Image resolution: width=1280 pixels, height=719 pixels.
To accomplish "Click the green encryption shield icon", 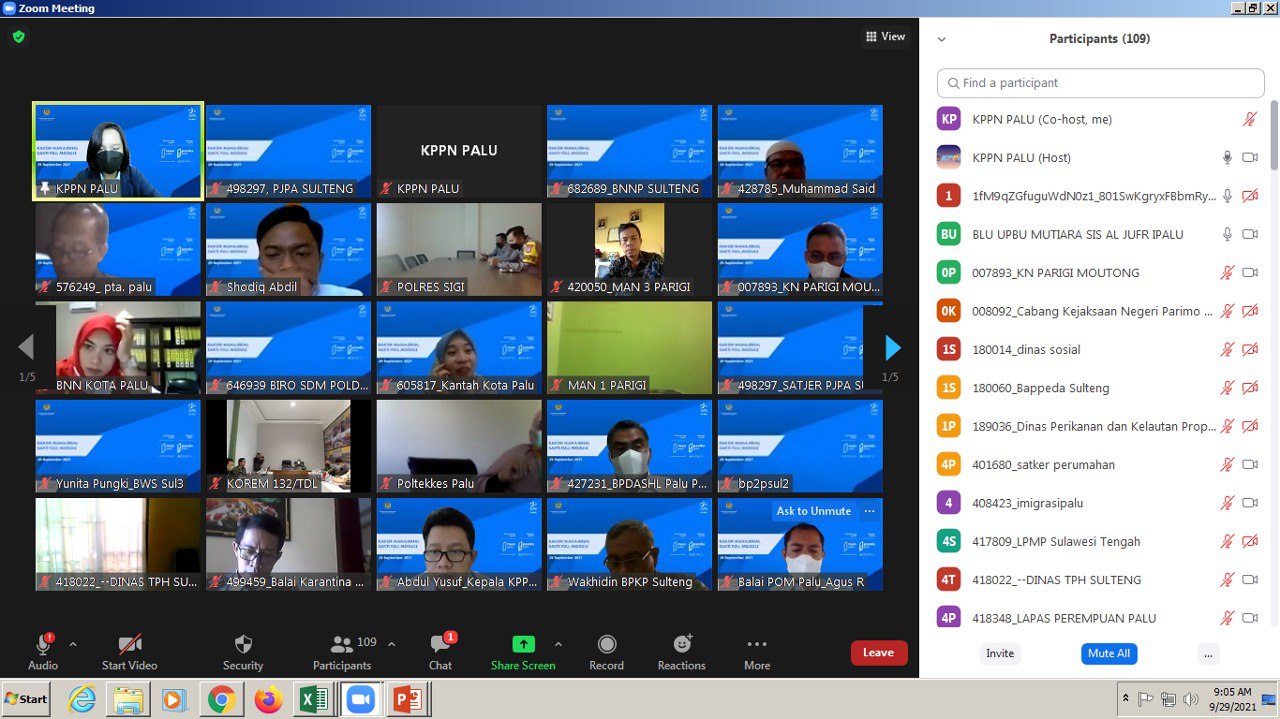I will (18, 37).
